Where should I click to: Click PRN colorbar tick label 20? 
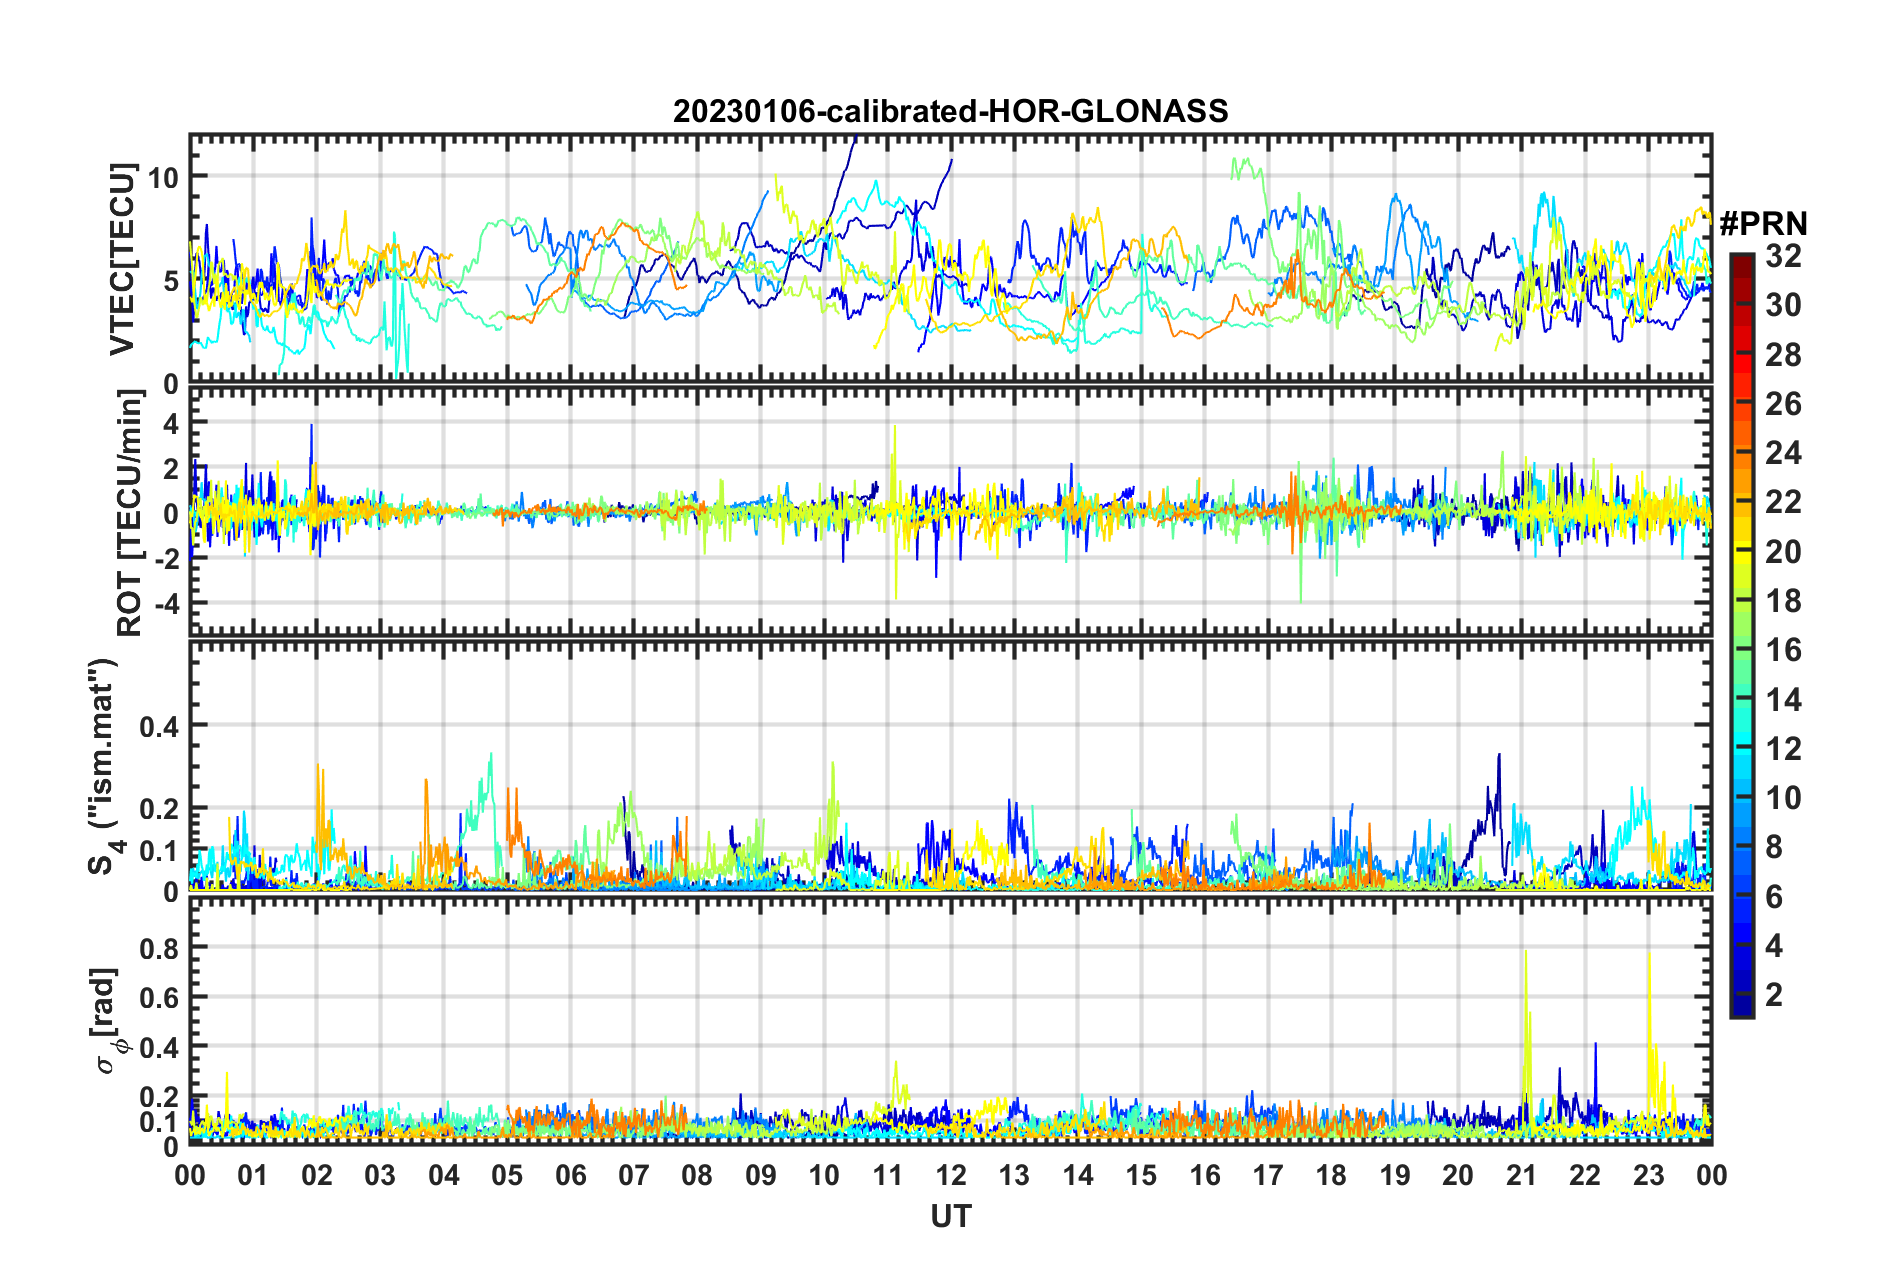pyautogui.click(x=1783, y=552)
